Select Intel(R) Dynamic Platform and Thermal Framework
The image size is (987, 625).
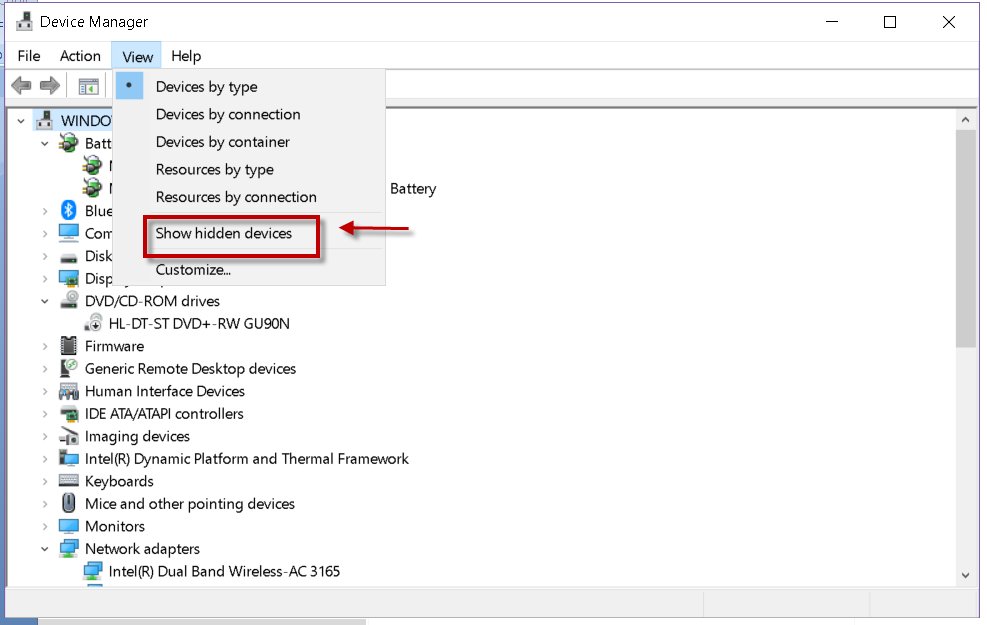pos(246,458)
